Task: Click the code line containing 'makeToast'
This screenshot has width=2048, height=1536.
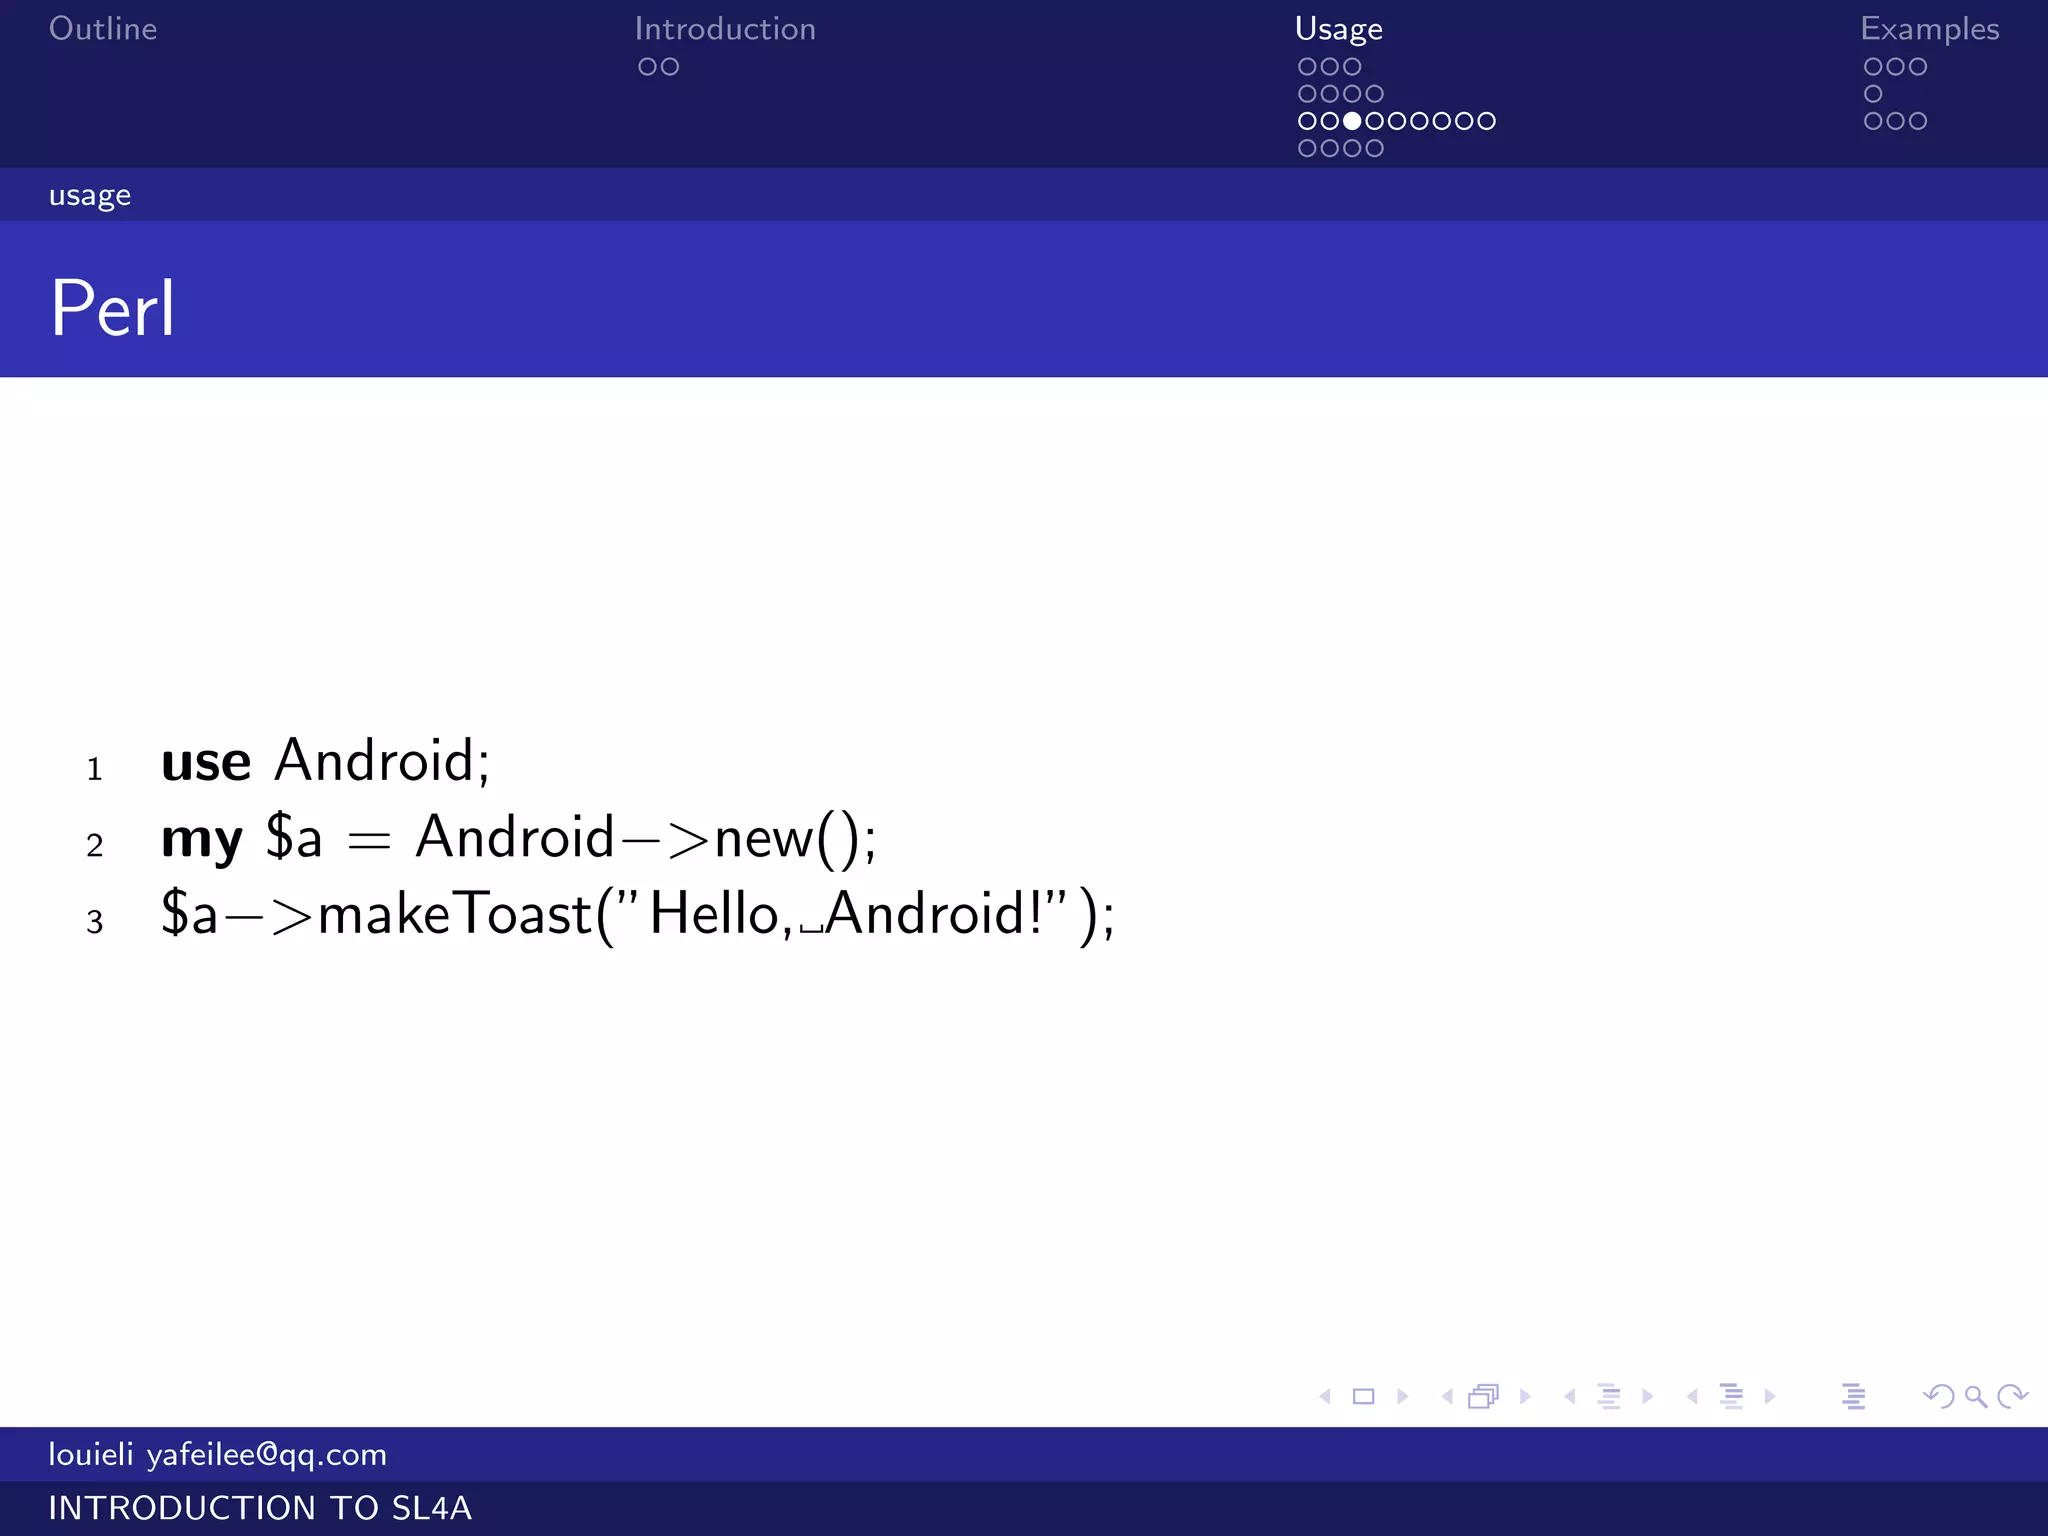Action: 638,914
